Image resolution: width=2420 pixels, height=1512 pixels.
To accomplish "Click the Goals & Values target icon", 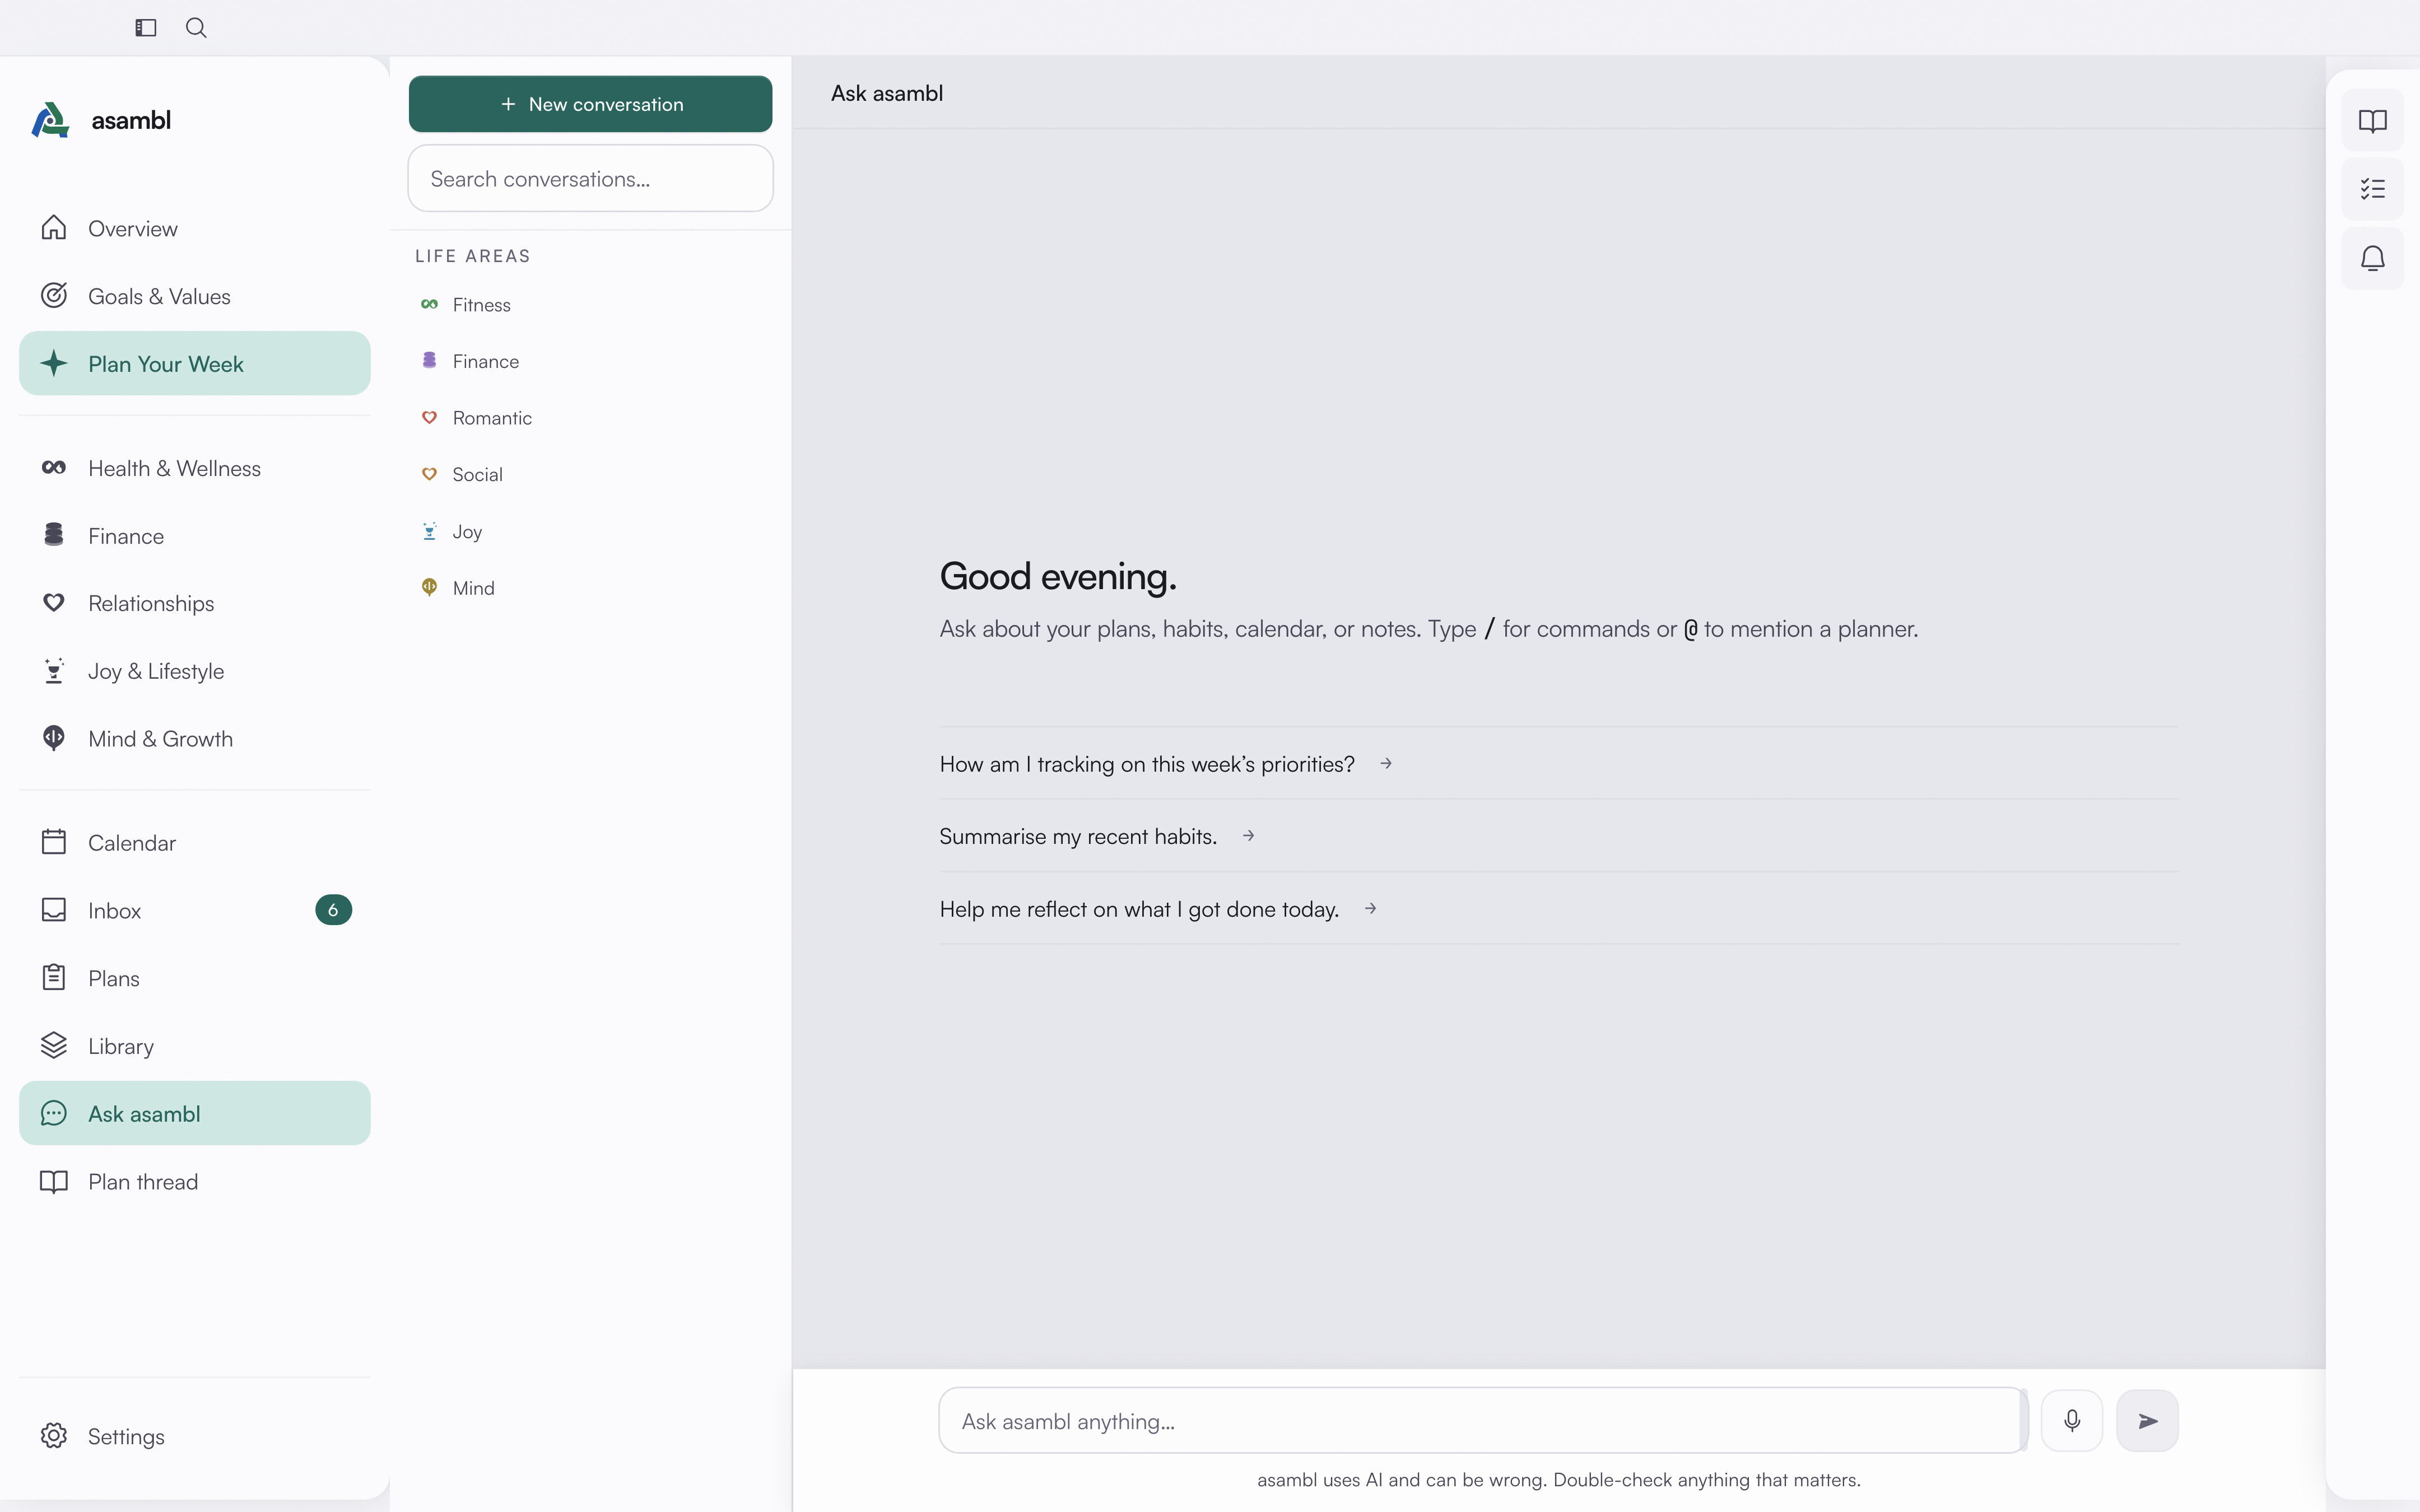I will (54, 296).
